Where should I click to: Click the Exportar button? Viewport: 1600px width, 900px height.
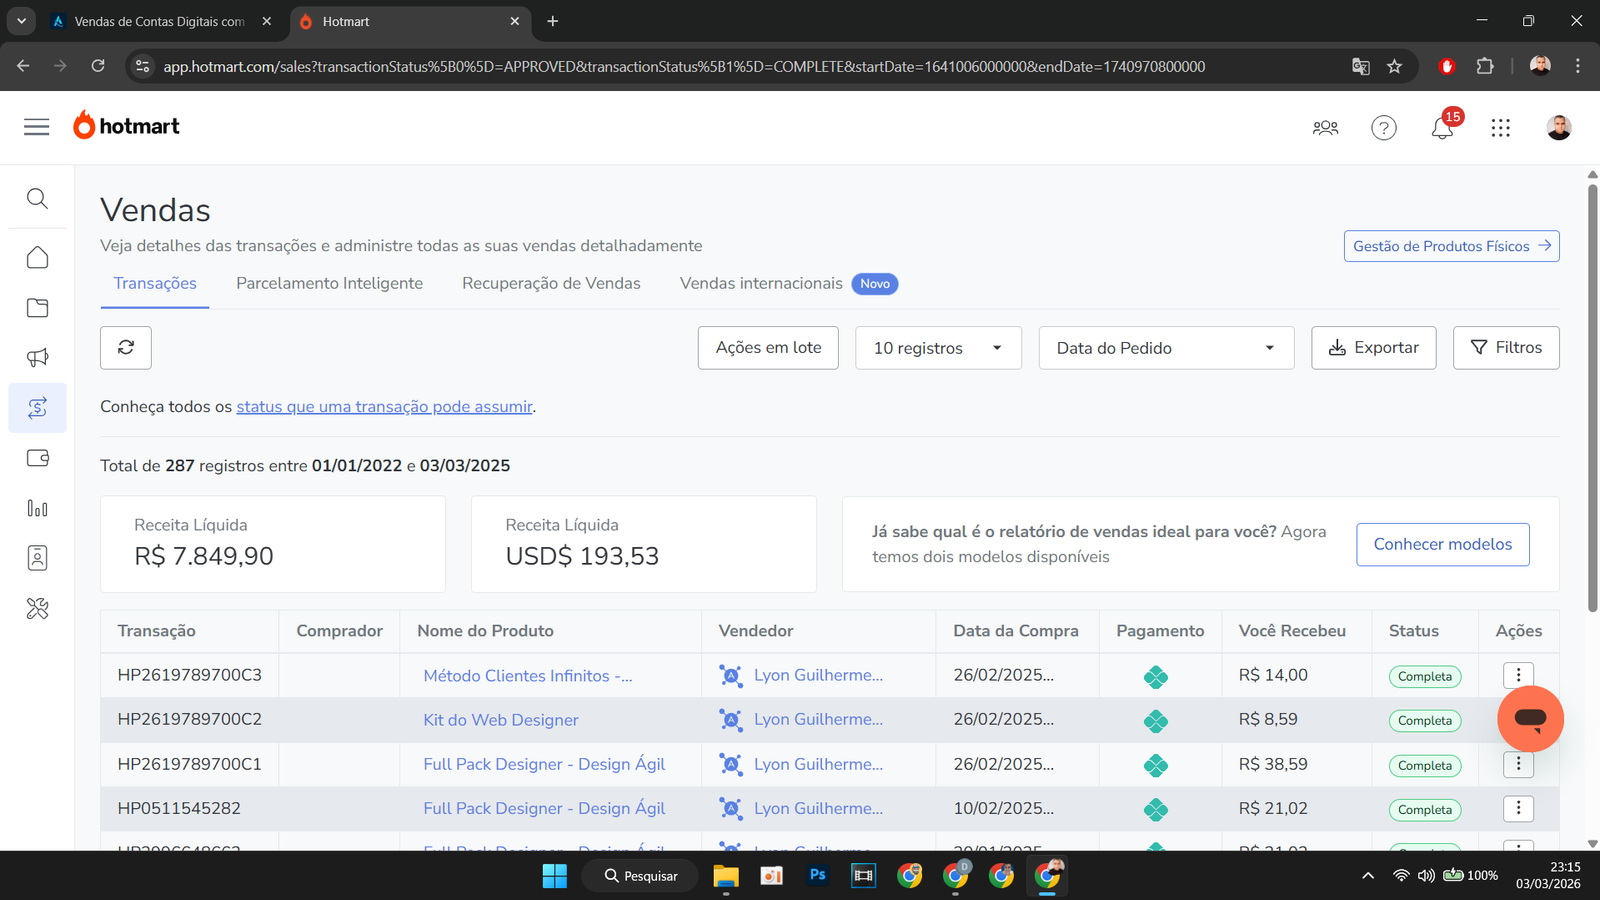(x=1373, y=348)
